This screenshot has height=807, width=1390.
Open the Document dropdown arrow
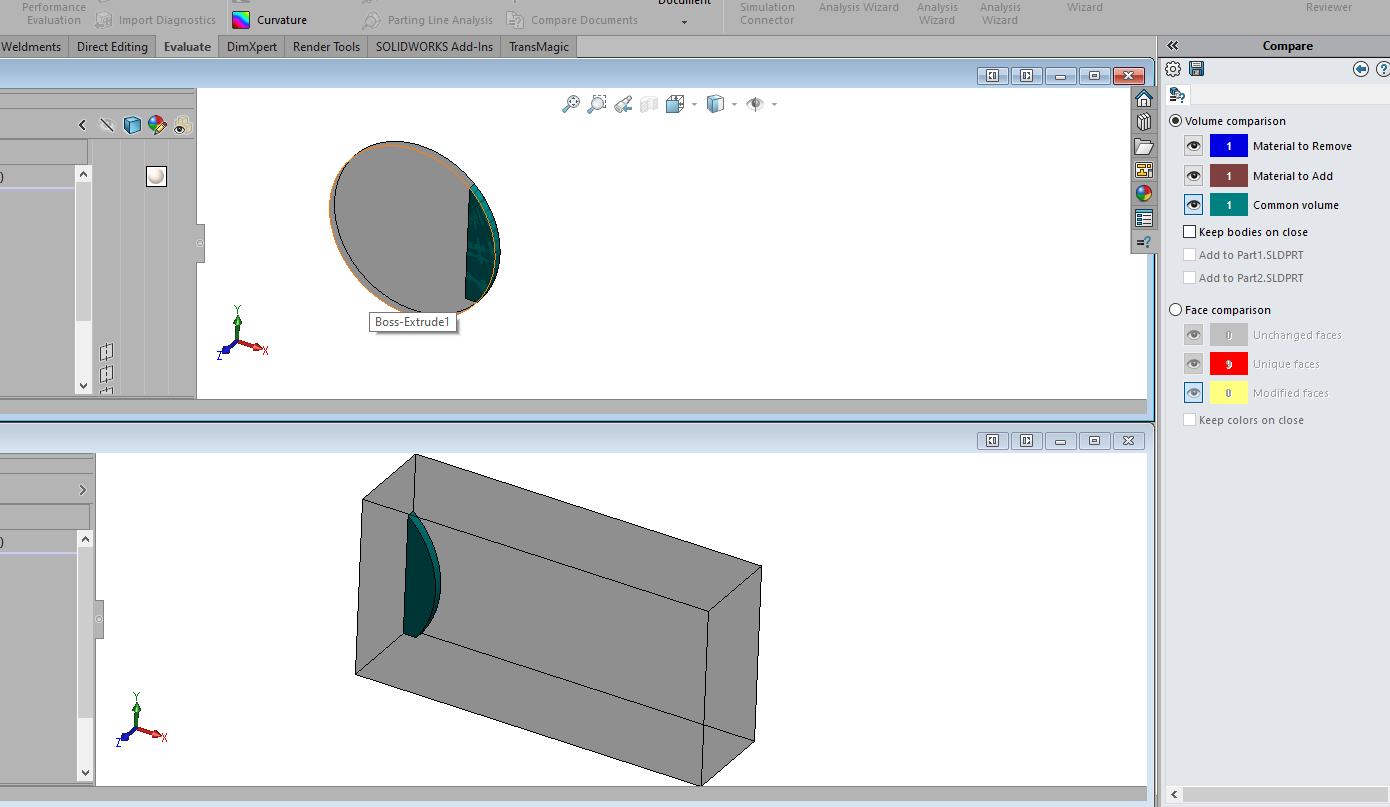685,21
